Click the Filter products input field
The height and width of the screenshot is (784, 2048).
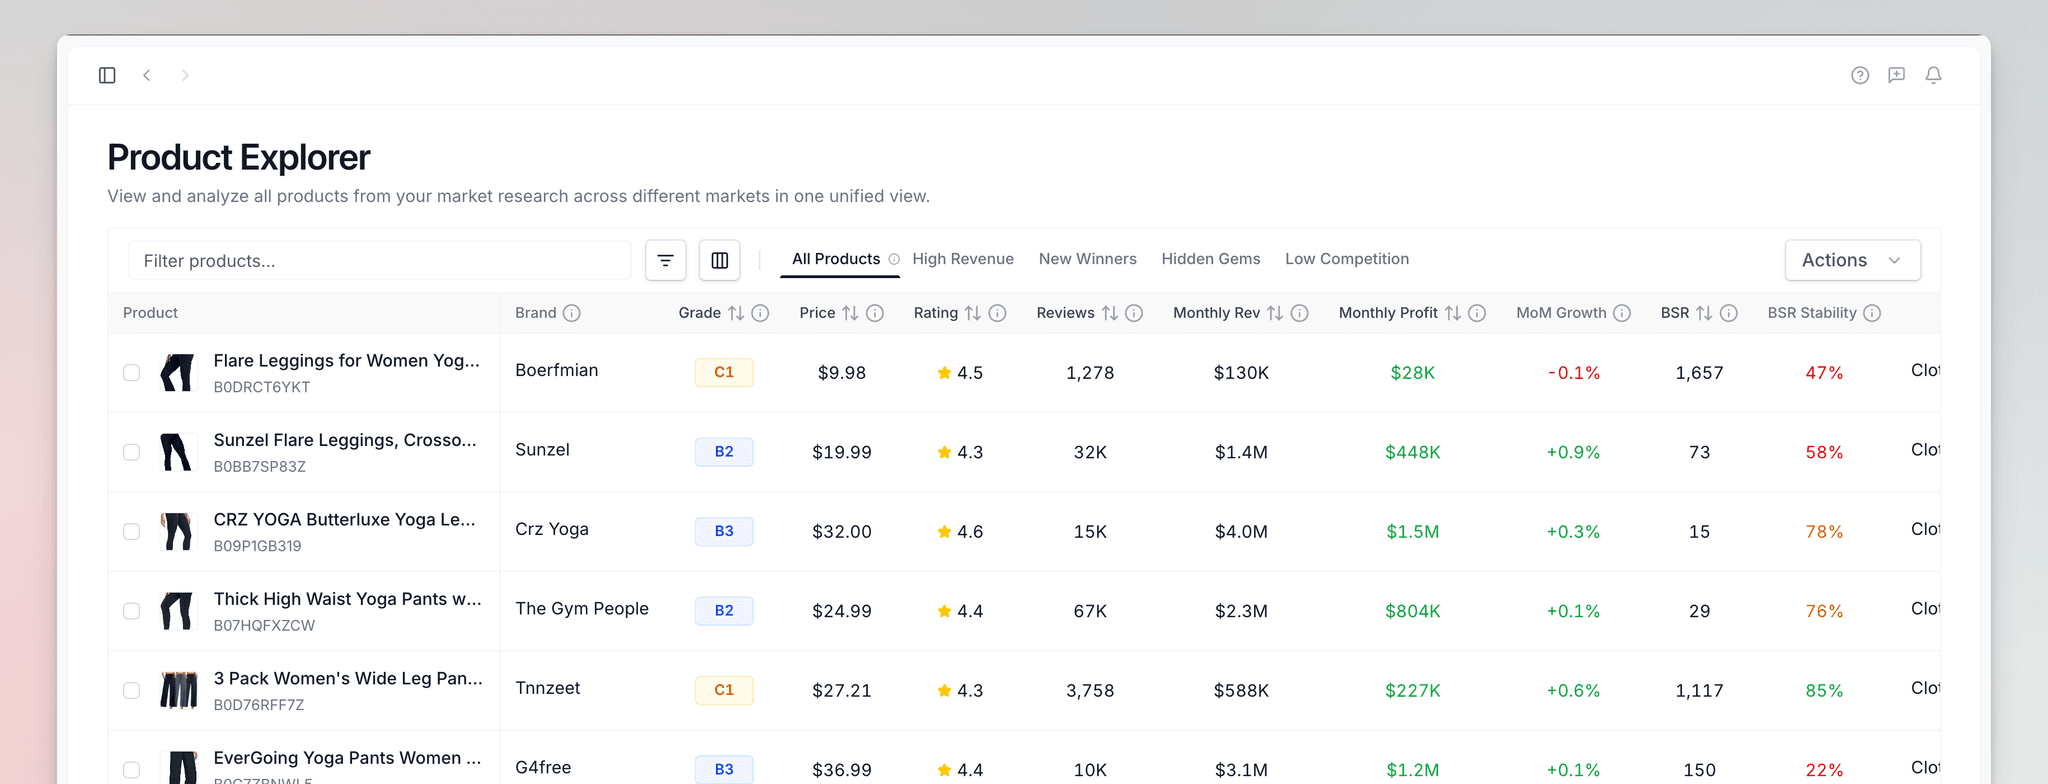(380, 261)
